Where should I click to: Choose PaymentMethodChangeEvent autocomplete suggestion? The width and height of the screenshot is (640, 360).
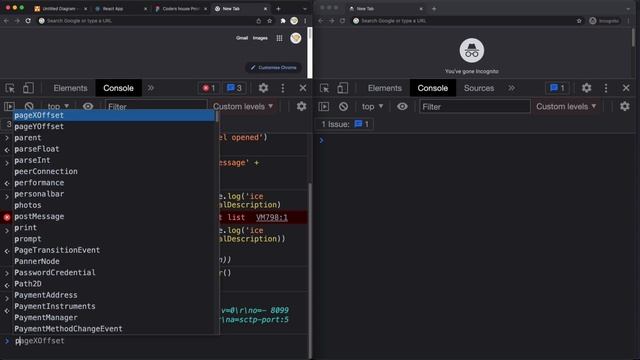(114, 329)
